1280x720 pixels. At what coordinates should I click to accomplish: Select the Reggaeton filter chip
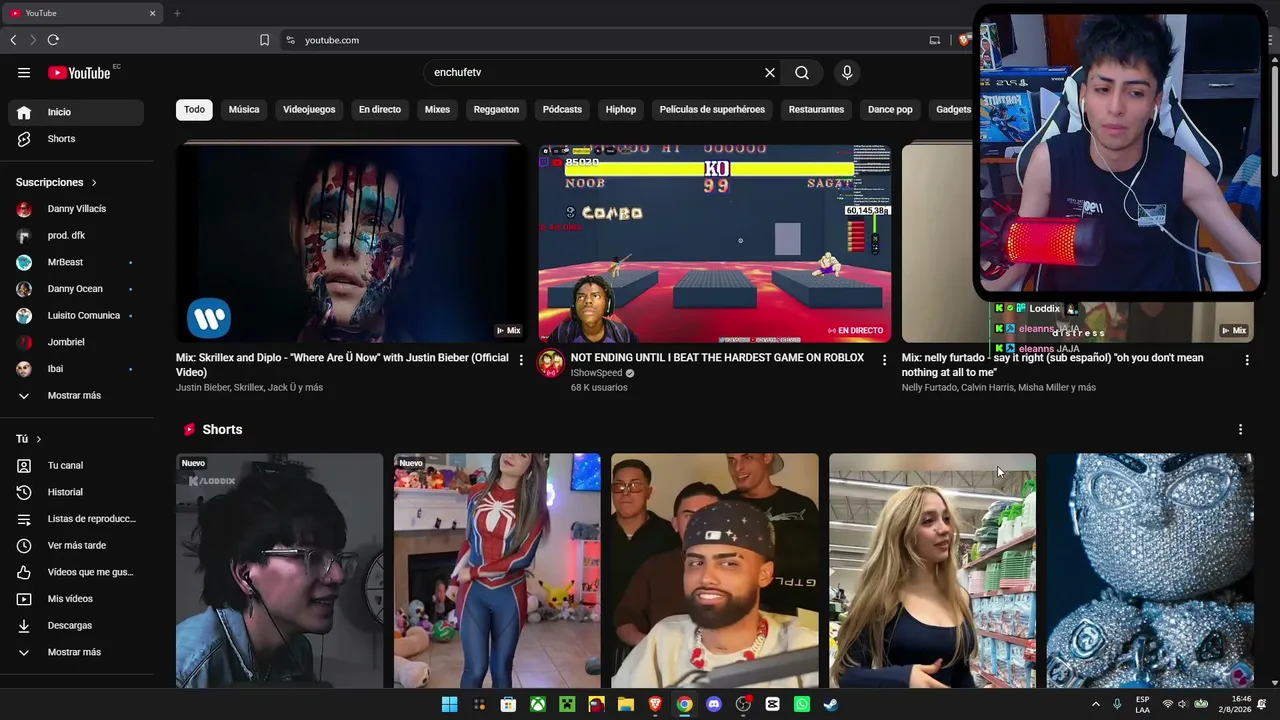[x=496, y=109]
